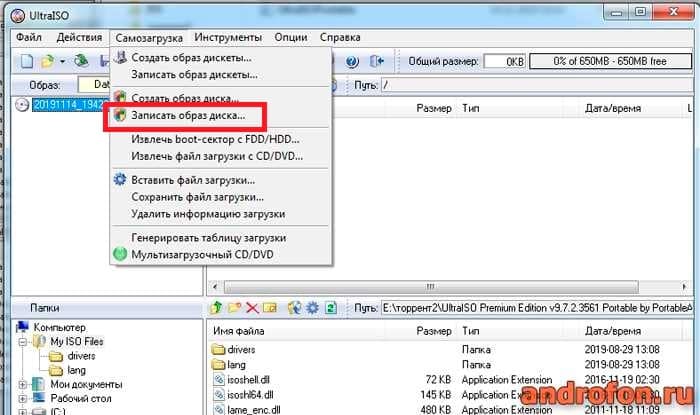Click the blue gear settings icon in local toolbar
Image resolution: width=700 pixels, height=415 pixels.
(312, 308)
